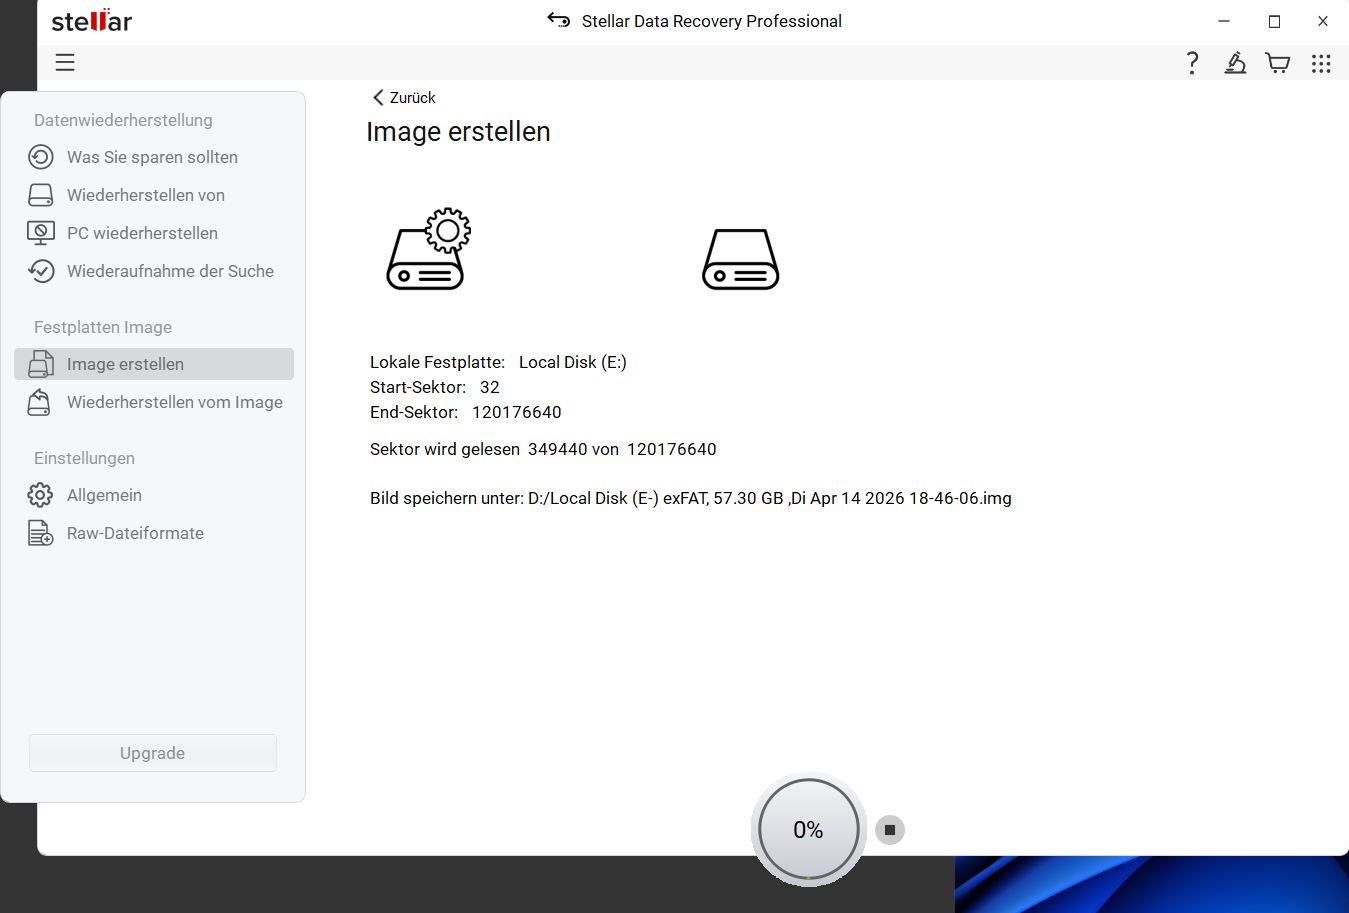Open the help question mark icon
This screenshot has height=913, width=1349.
1192,63
